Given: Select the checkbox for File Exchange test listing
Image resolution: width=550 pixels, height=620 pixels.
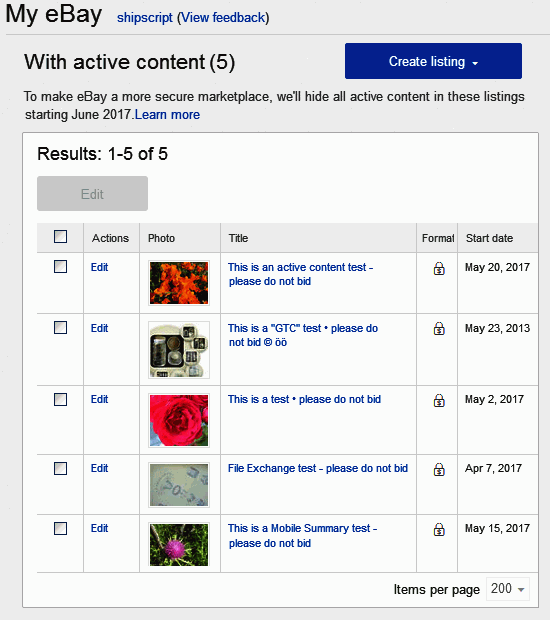Looking at the screenshot, I should click(60, 469).
